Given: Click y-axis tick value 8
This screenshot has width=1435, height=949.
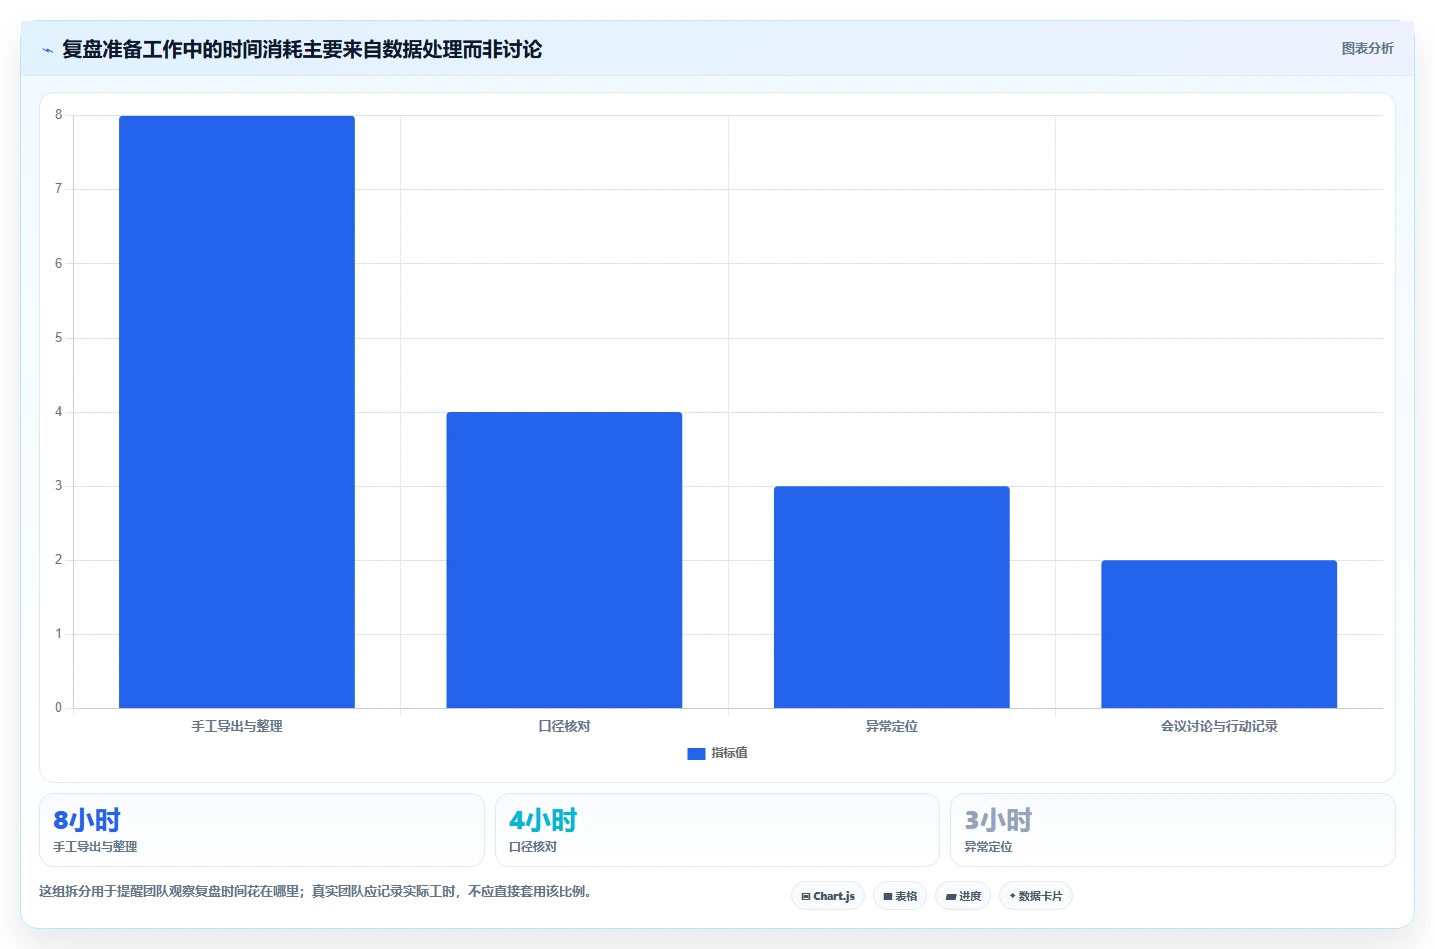Looking at the screenshot, I should click(x=58, y=115).
